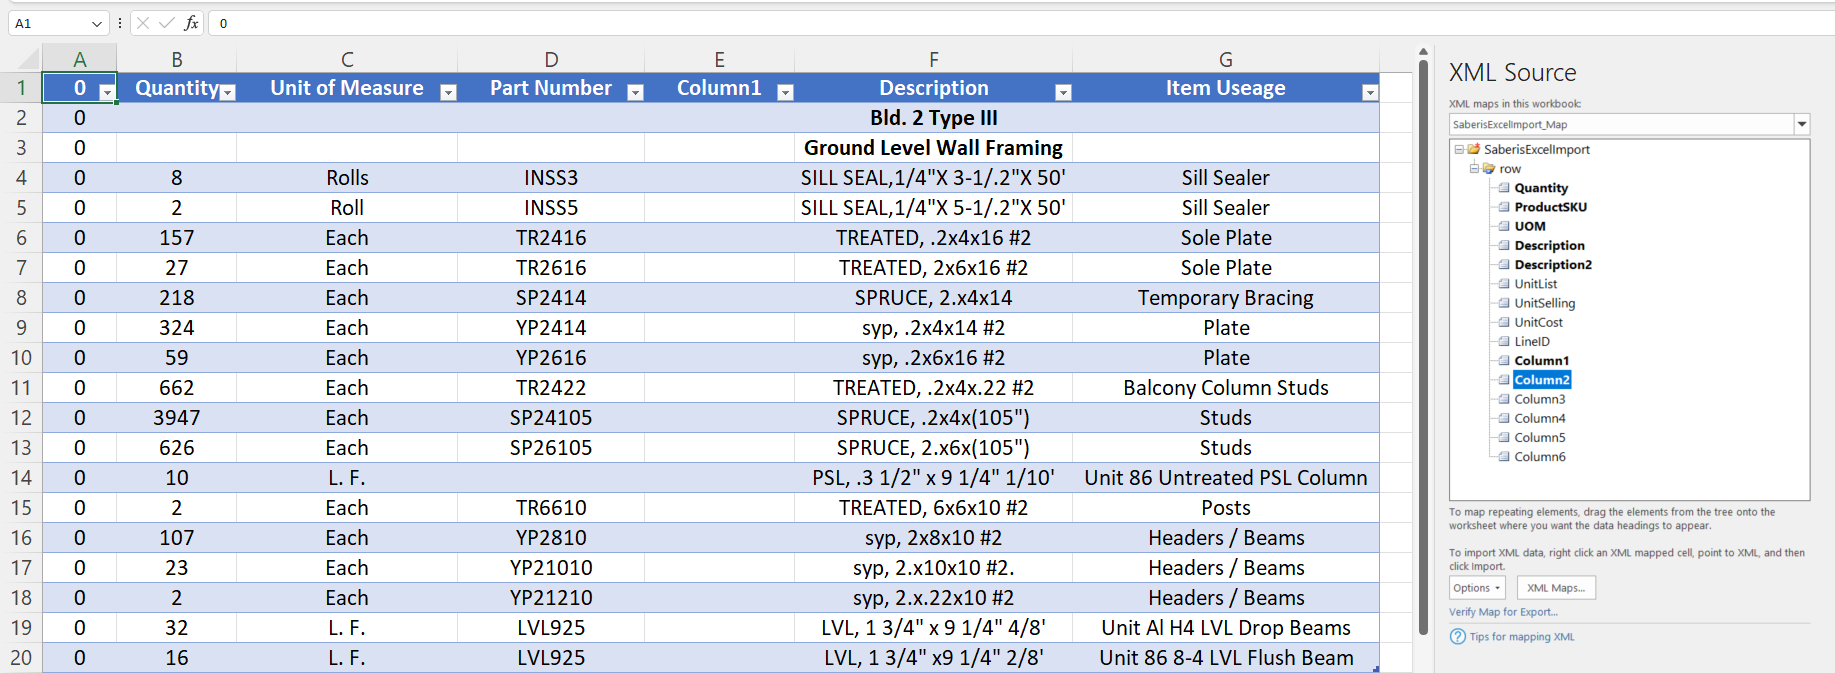Image resolution: width=1835 pixels, height=673 pixels.
Task: Click the Select All corner triangle
Action: pos(29,59)
